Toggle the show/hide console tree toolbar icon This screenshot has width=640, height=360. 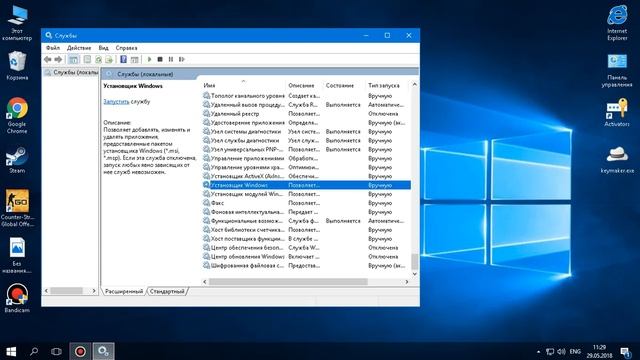[73, 60]
